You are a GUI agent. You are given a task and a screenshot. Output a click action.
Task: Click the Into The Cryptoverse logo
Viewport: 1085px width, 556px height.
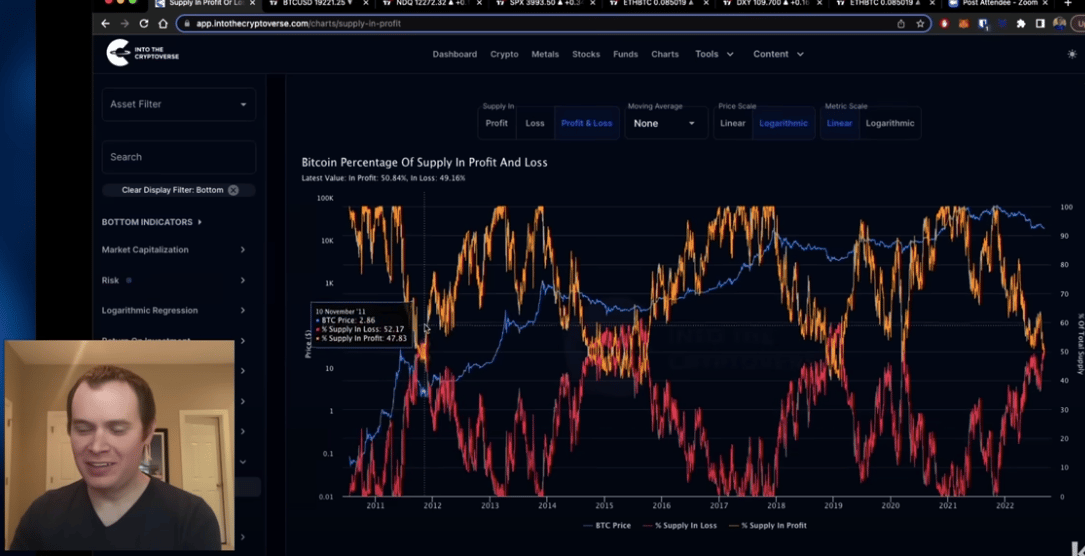point(143,53)
